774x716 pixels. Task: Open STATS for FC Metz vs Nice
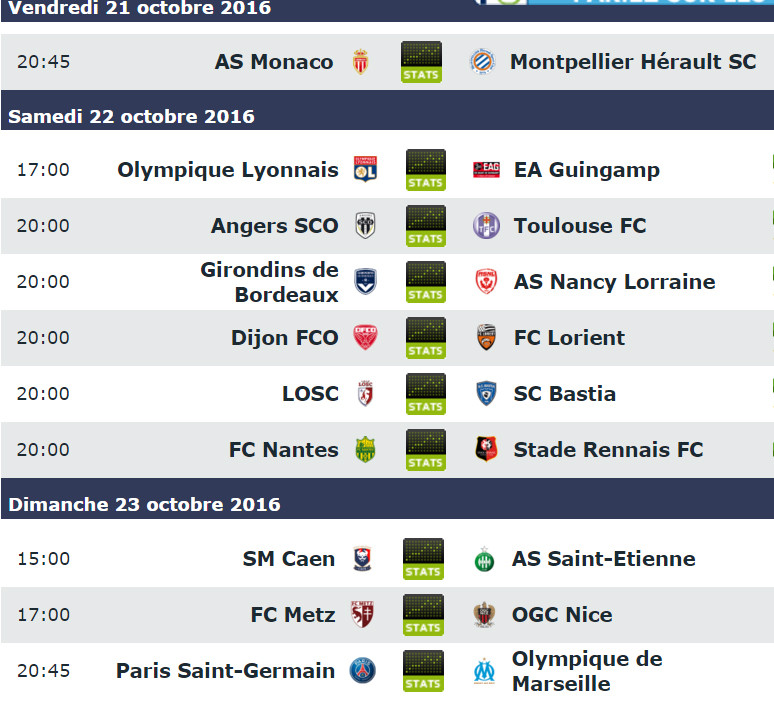pos(423,615)
